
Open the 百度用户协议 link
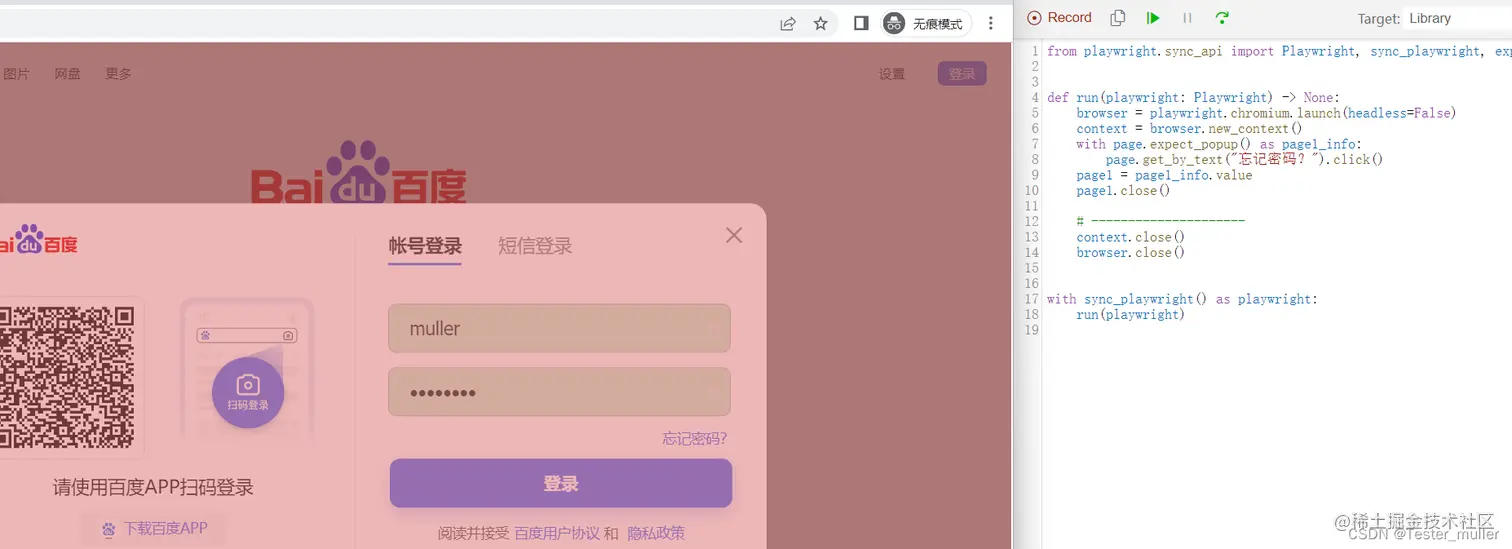(557, 534)
